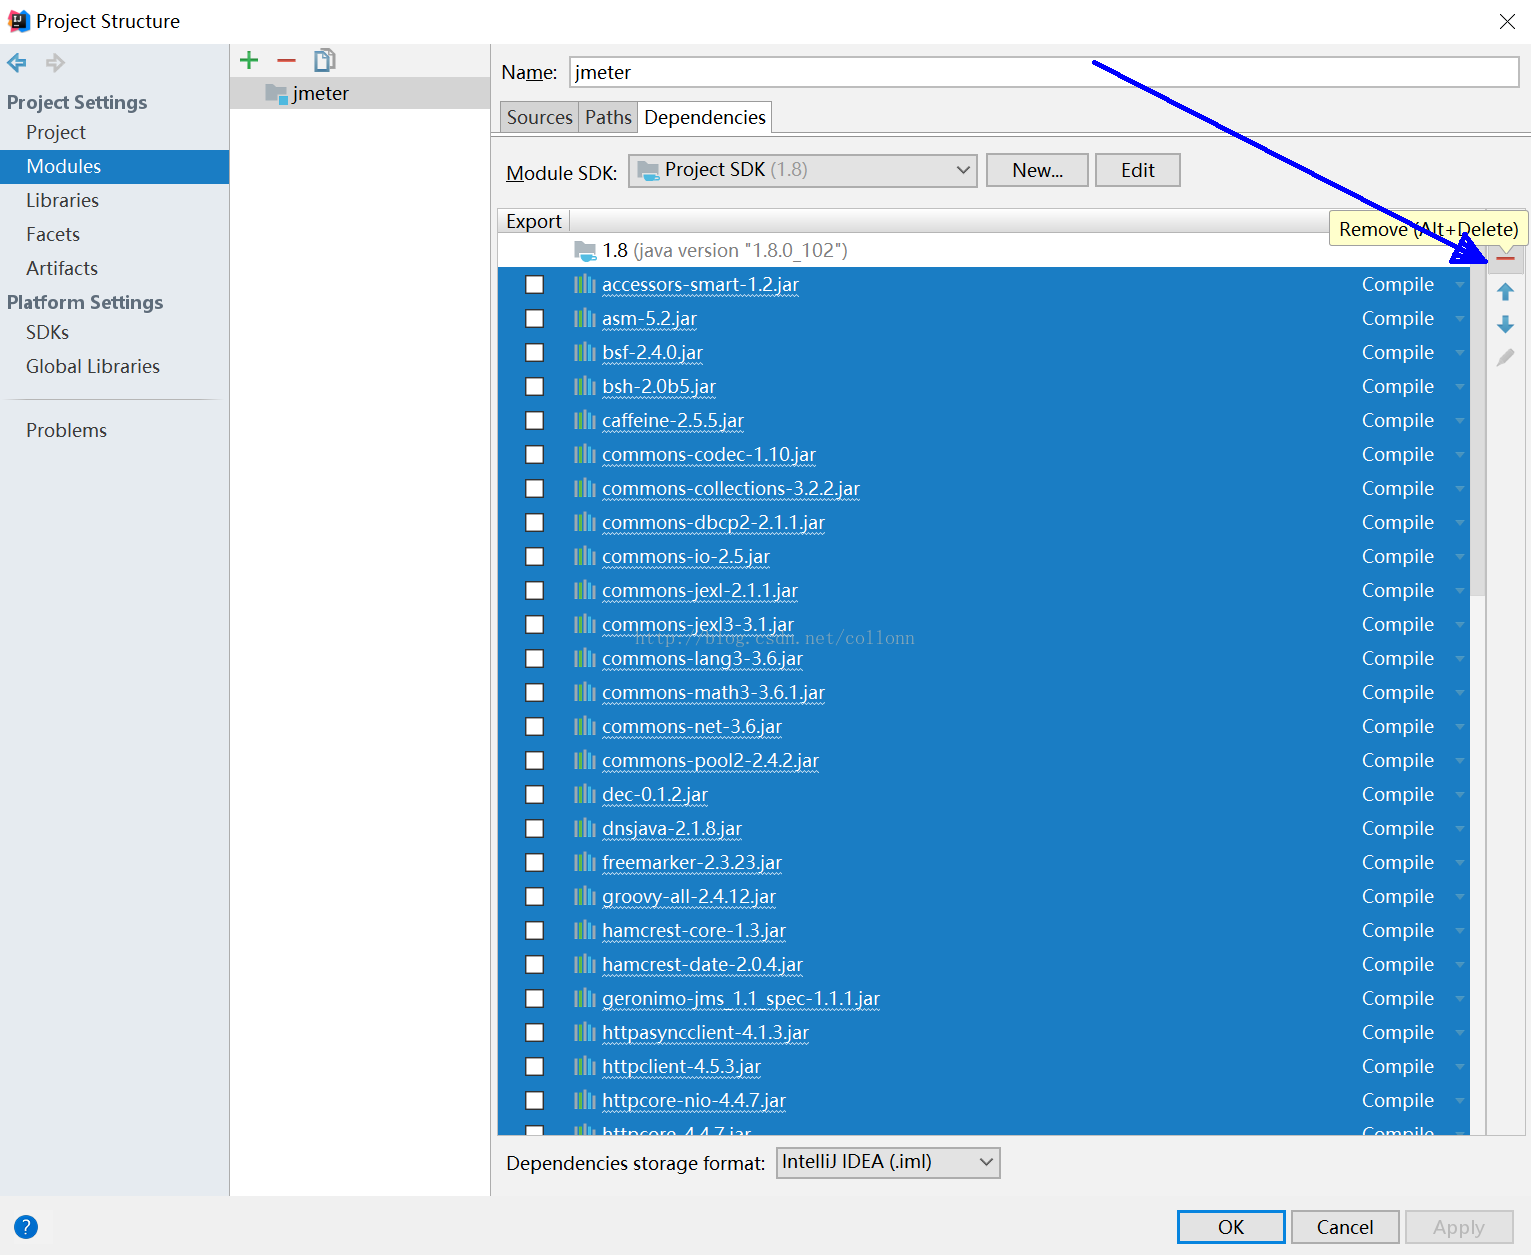
Task: Click the red Remove module icon
Action: (286, 61)
